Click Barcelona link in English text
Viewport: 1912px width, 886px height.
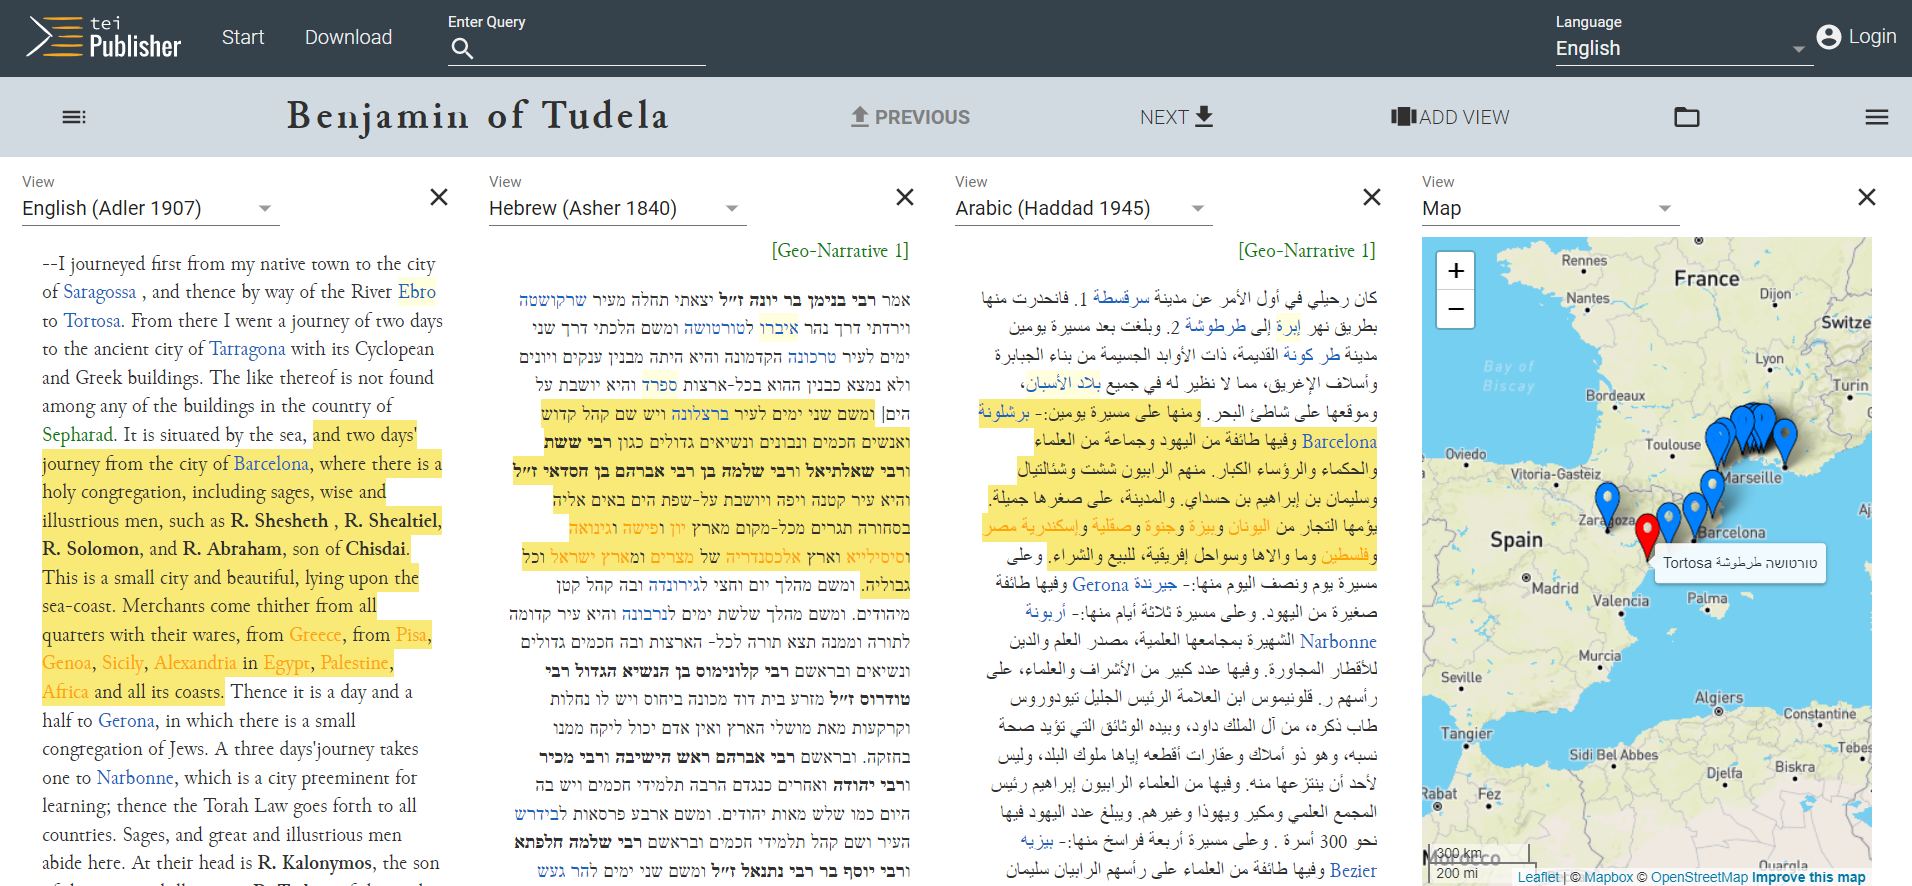click(x=271, y=464)
